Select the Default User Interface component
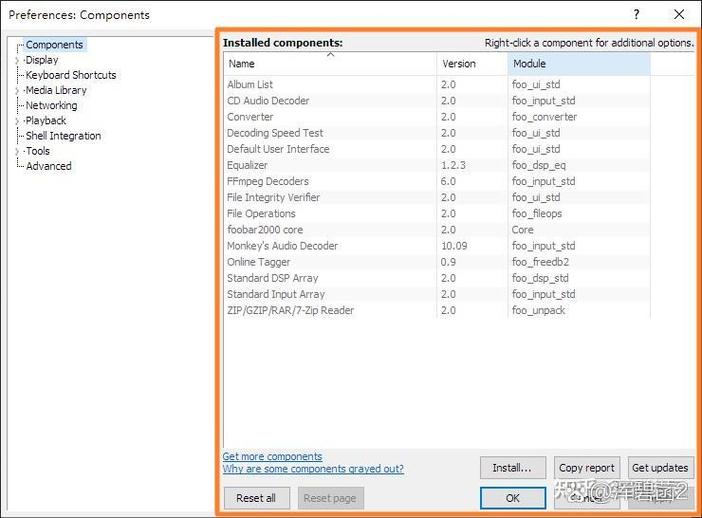Screen dimensions: 702x518 (437, 149)
